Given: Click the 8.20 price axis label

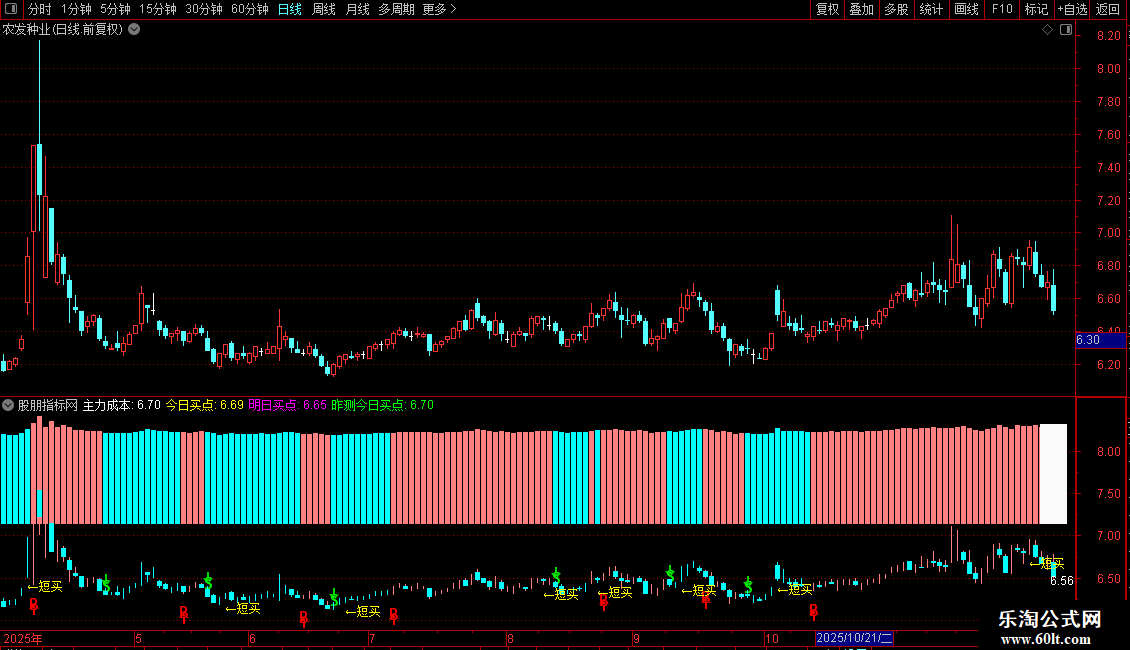Looking at the screenshot, I should (1109, 36).
